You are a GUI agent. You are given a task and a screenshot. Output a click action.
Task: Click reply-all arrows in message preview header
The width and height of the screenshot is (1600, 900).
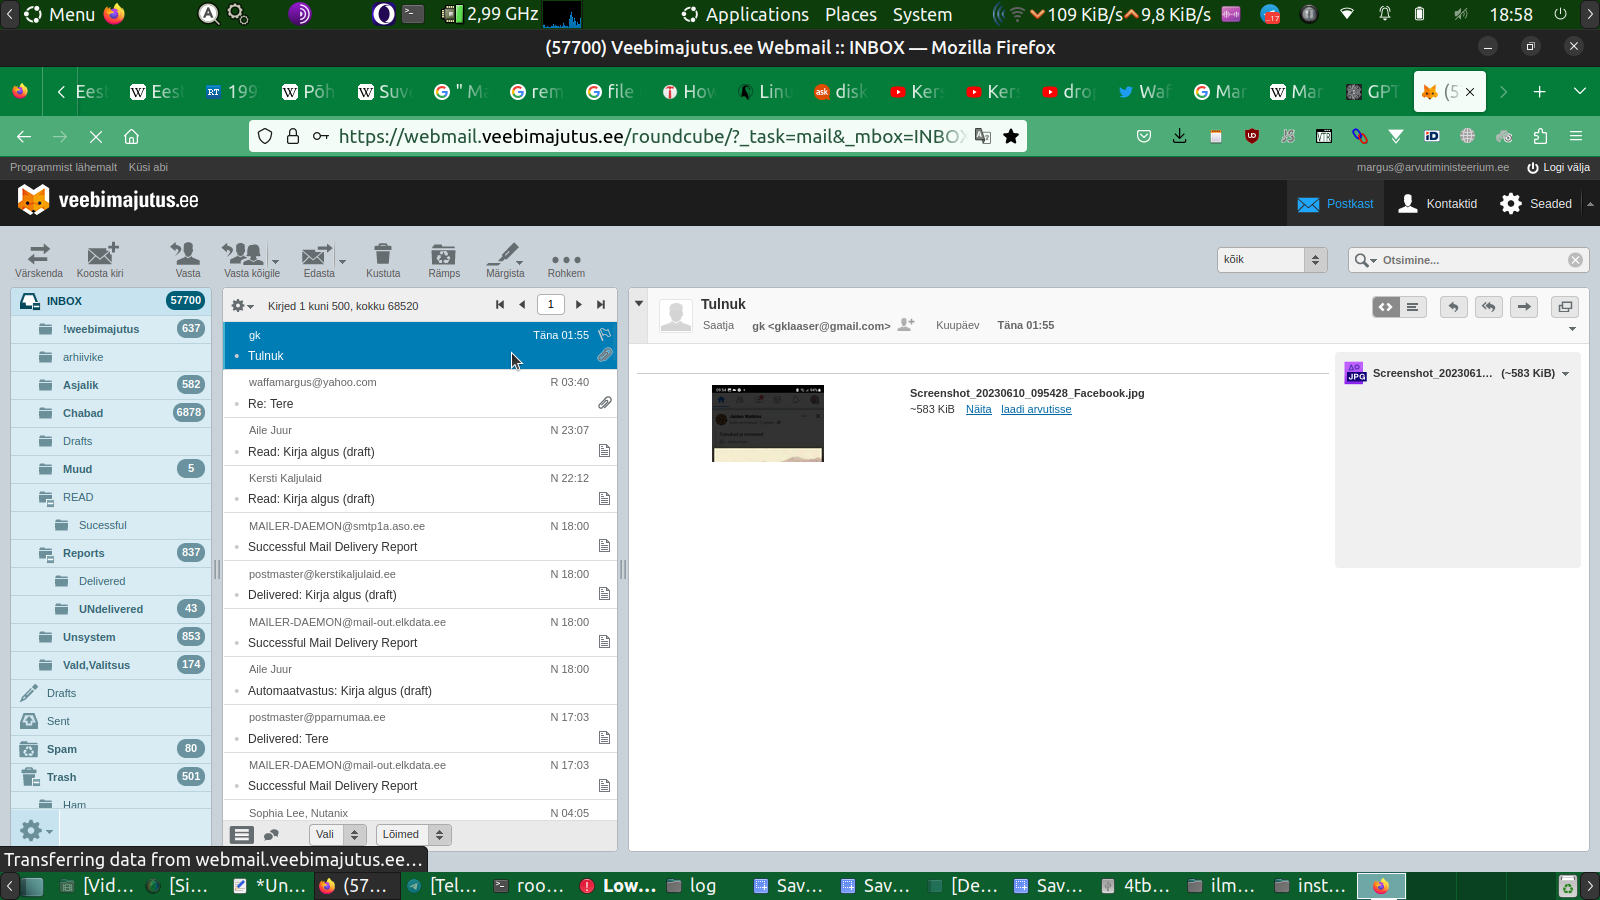tap(1489, 307)
